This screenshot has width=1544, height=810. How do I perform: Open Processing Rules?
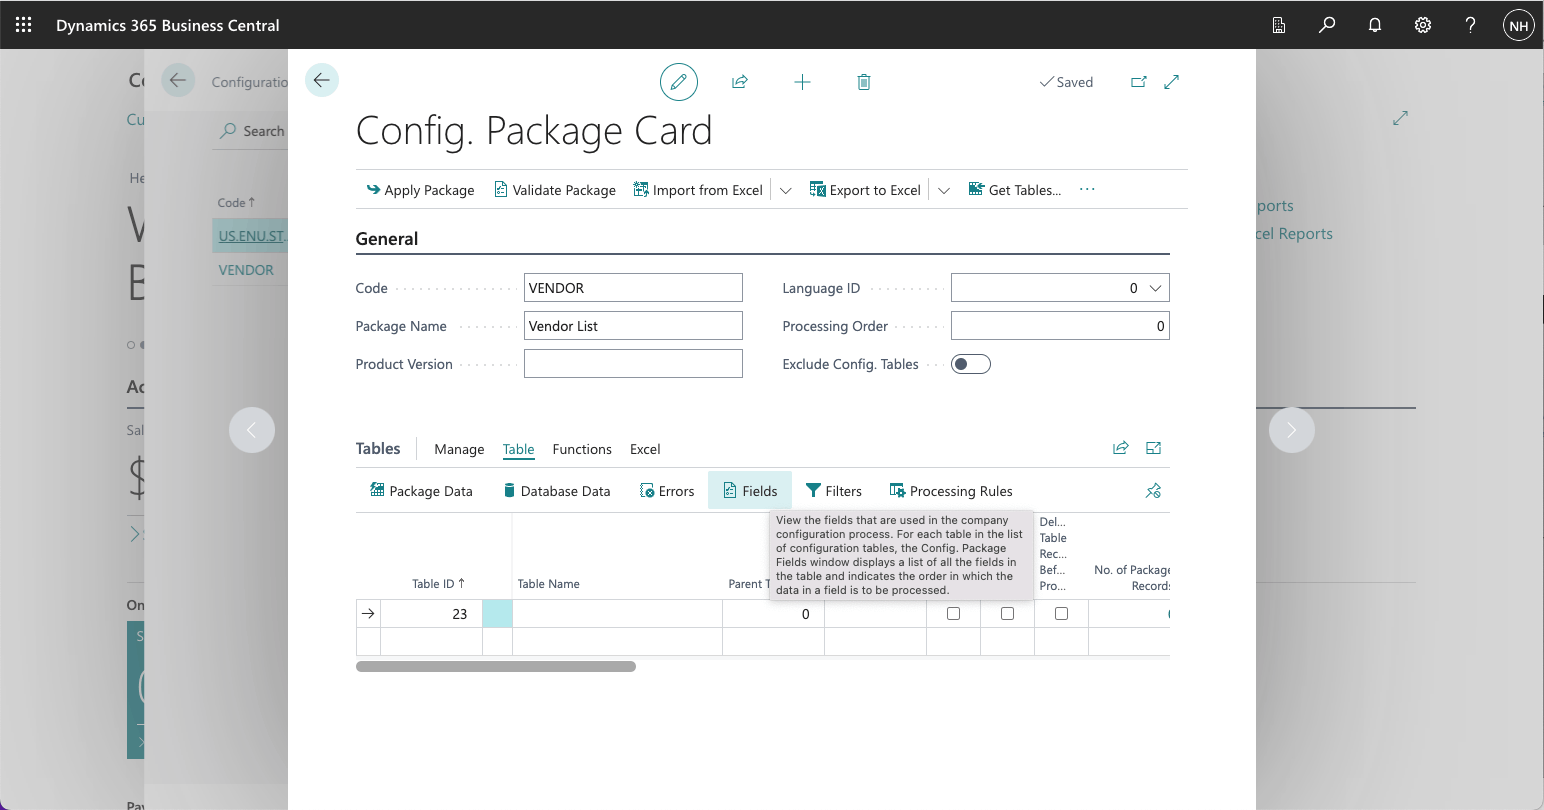951,491
